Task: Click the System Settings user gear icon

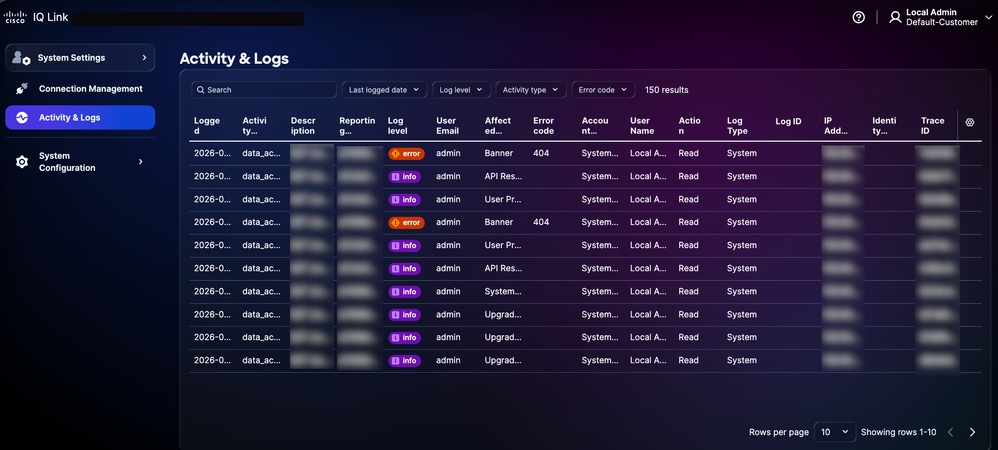Action: tap(21, 58)
